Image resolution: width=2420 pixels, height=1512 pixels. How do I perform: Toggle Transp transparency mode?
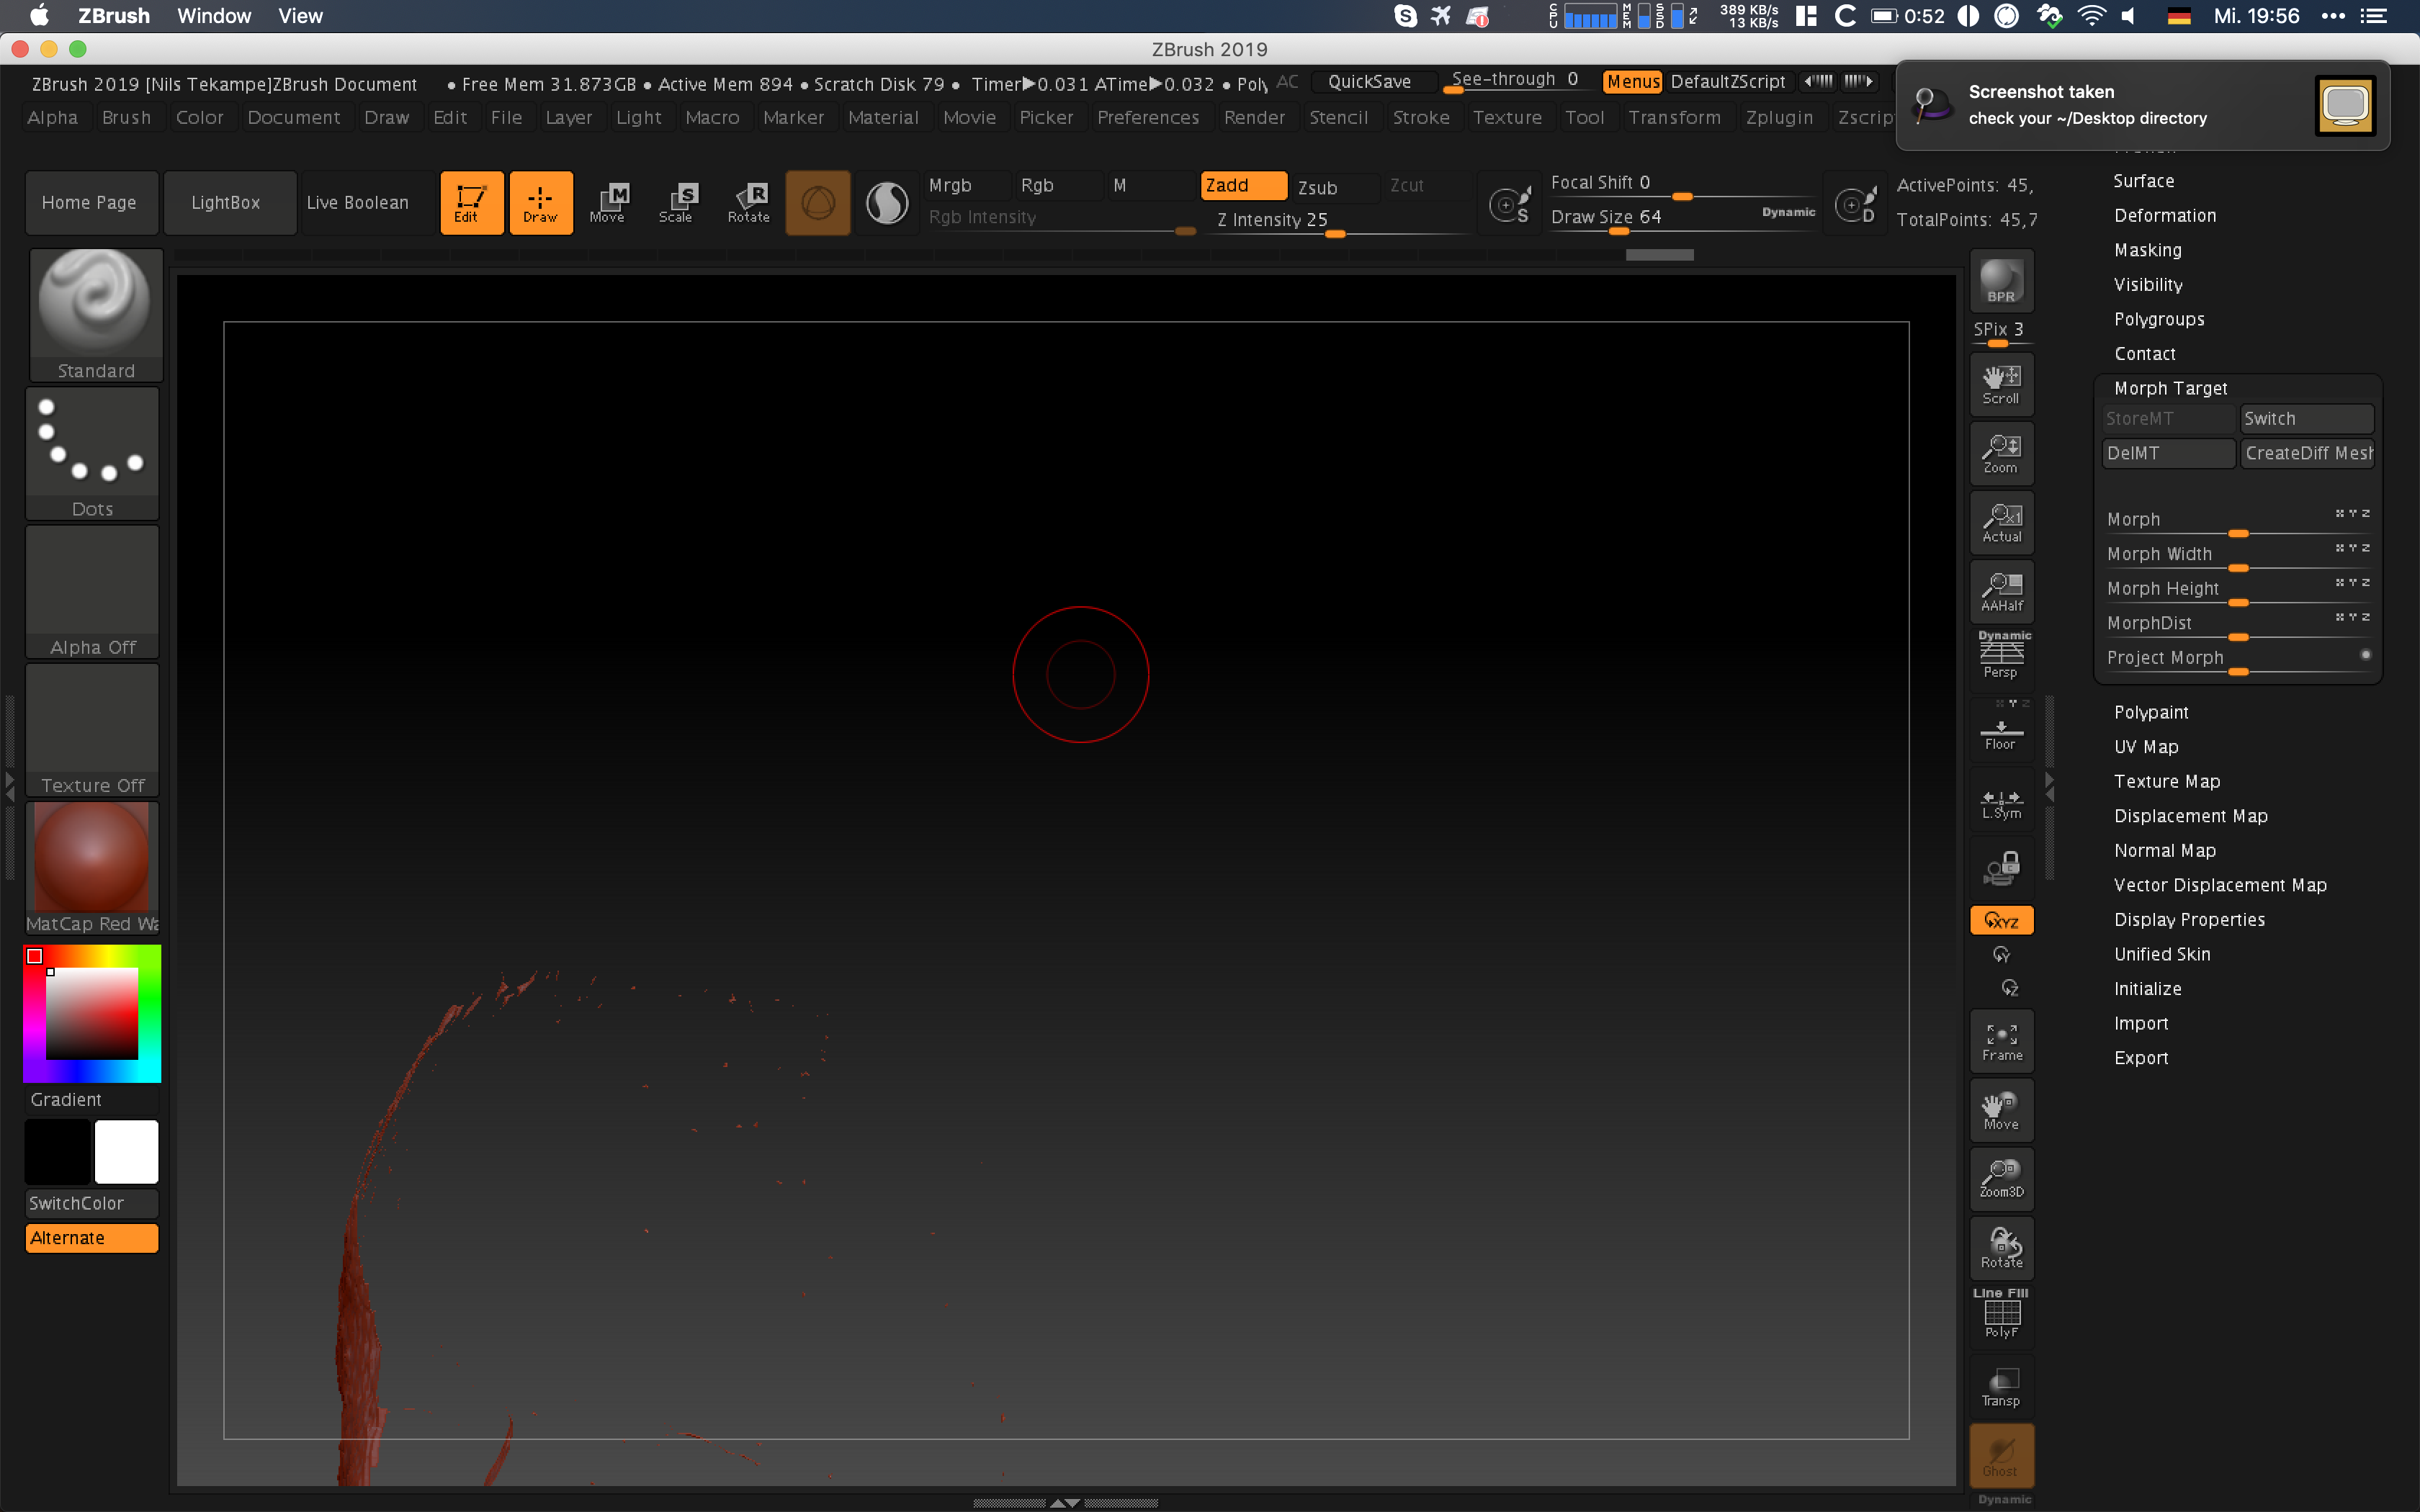(2002, 1385)
